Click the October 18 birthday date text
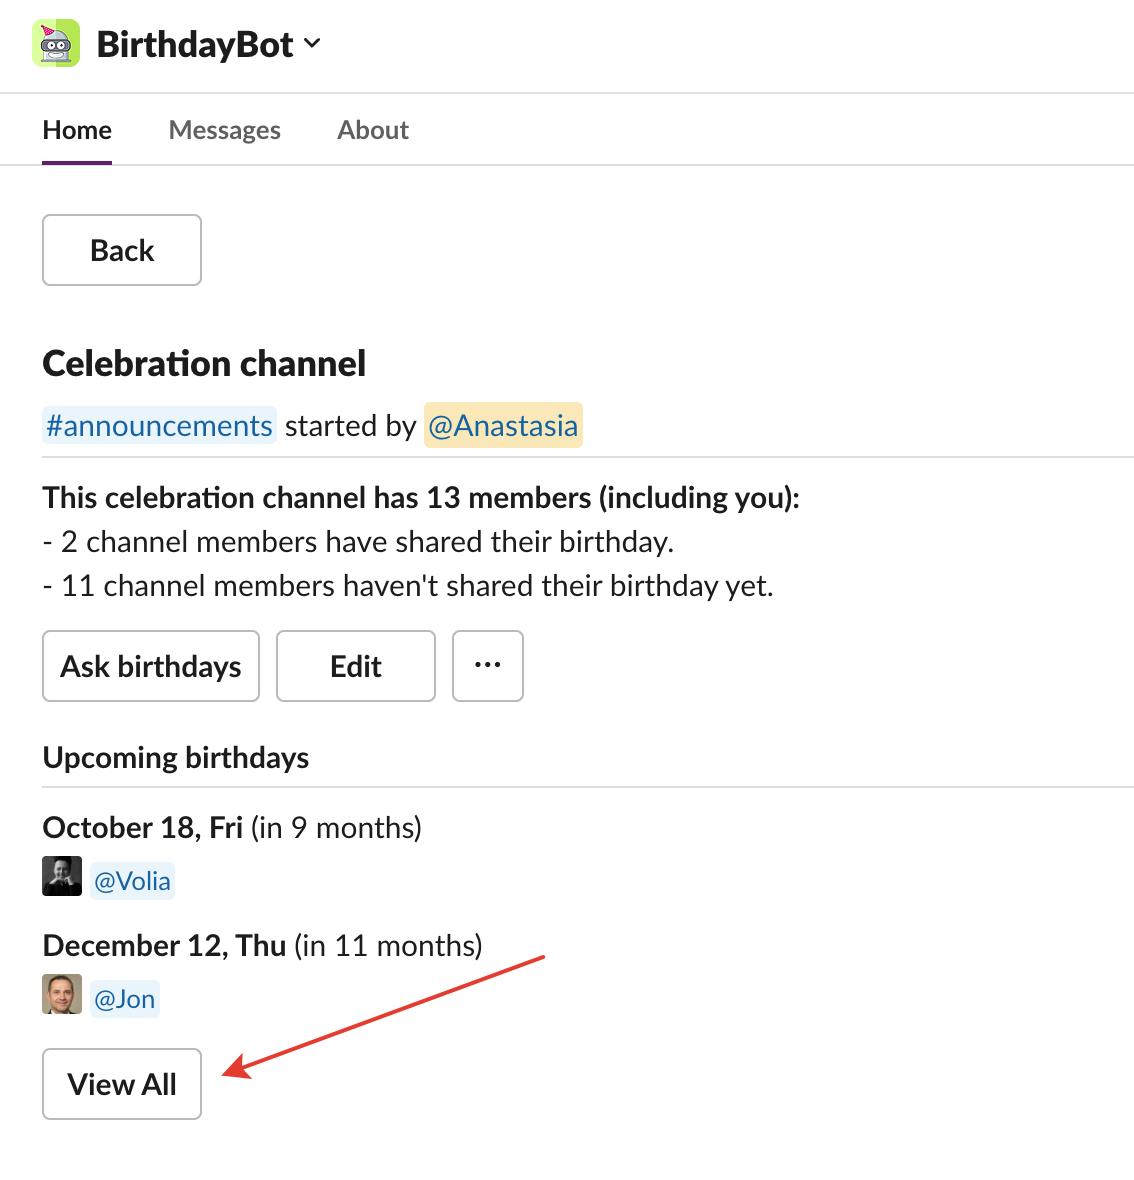Viewport: 1134px width, 1180px height. (x=143, y=828)
